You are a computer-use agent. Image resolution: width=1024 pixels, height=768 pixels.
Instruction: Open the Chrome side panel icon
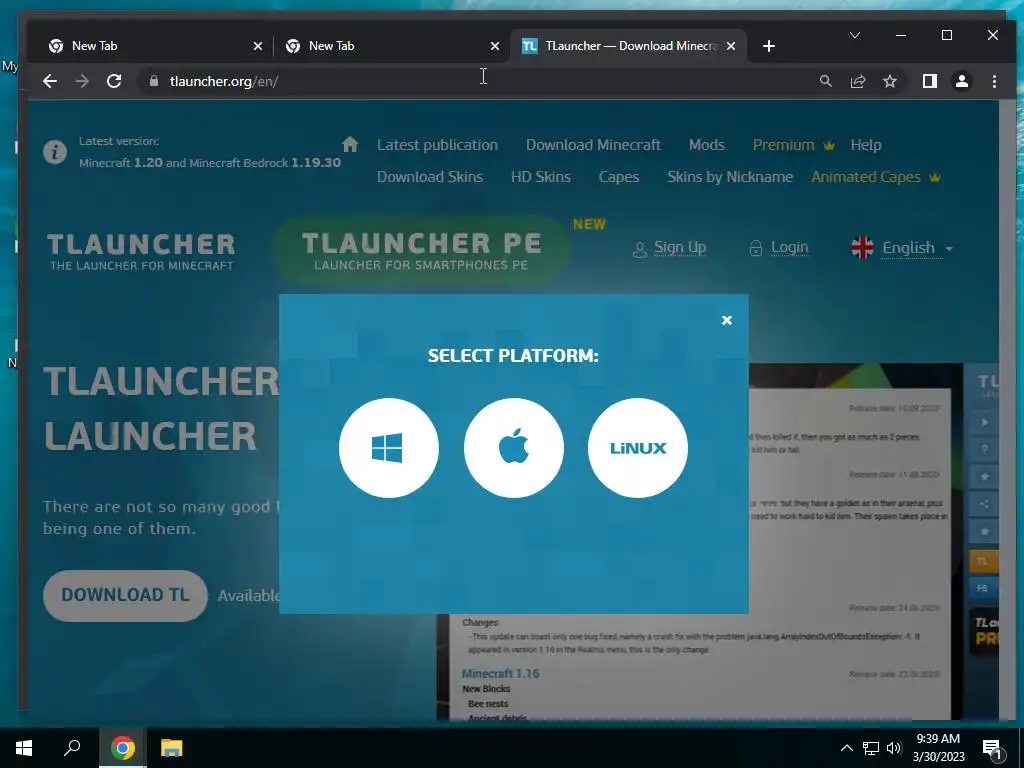[930, 81]
